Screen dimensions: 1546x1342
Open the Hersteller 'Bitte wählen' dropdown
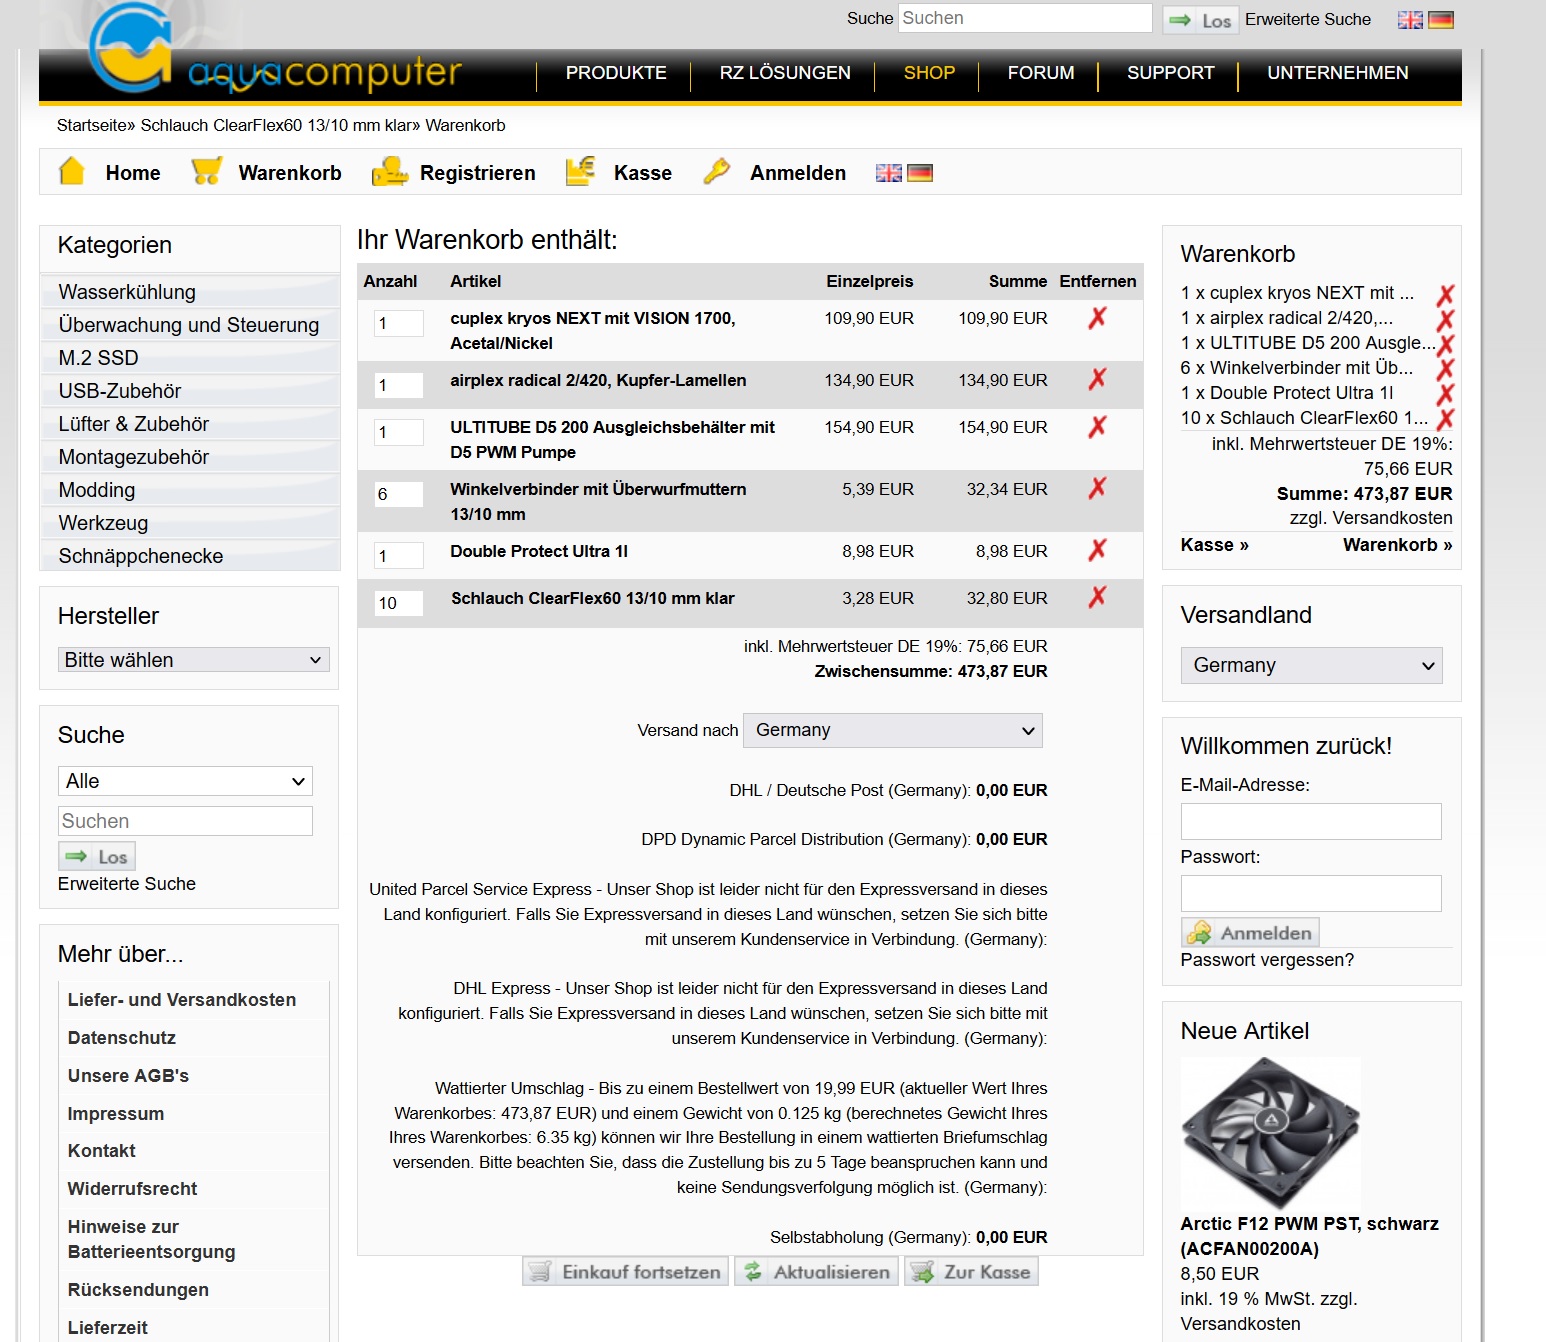tap(194, 660)
